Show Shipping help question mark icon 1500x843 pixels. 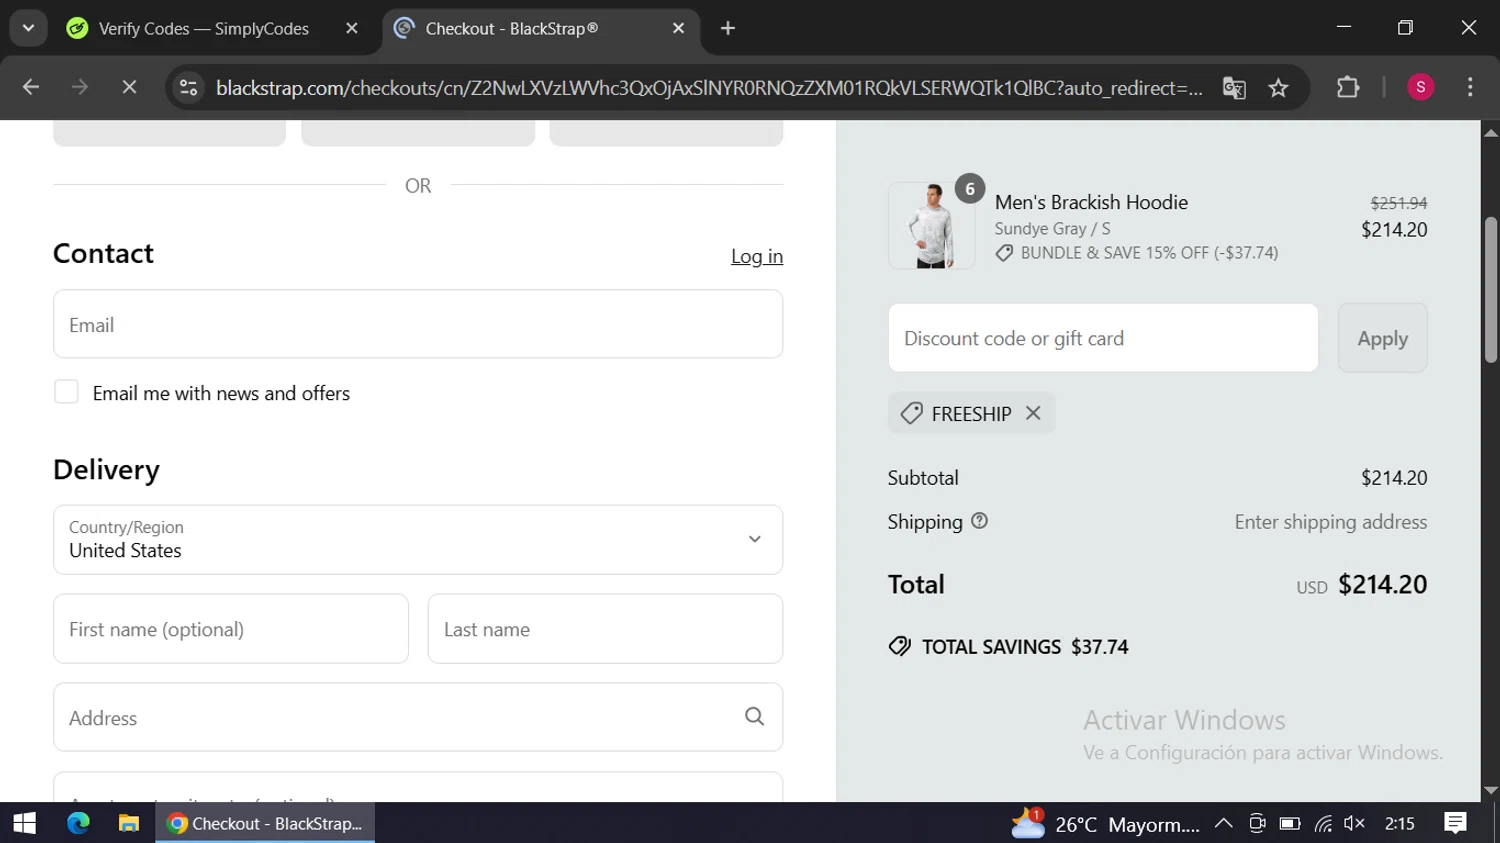(x=979, y=521)
